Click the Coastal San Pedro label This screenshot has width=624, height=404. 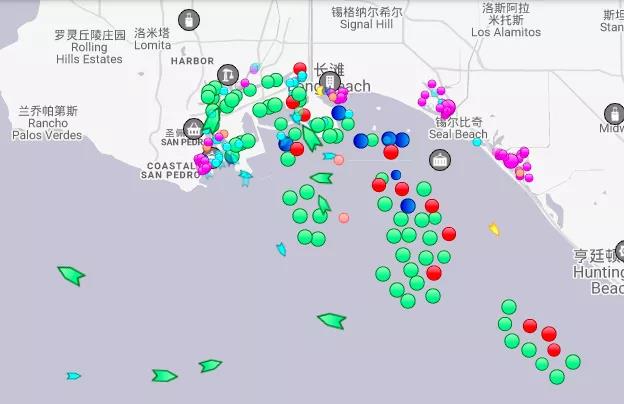click(x=170, y=170)
